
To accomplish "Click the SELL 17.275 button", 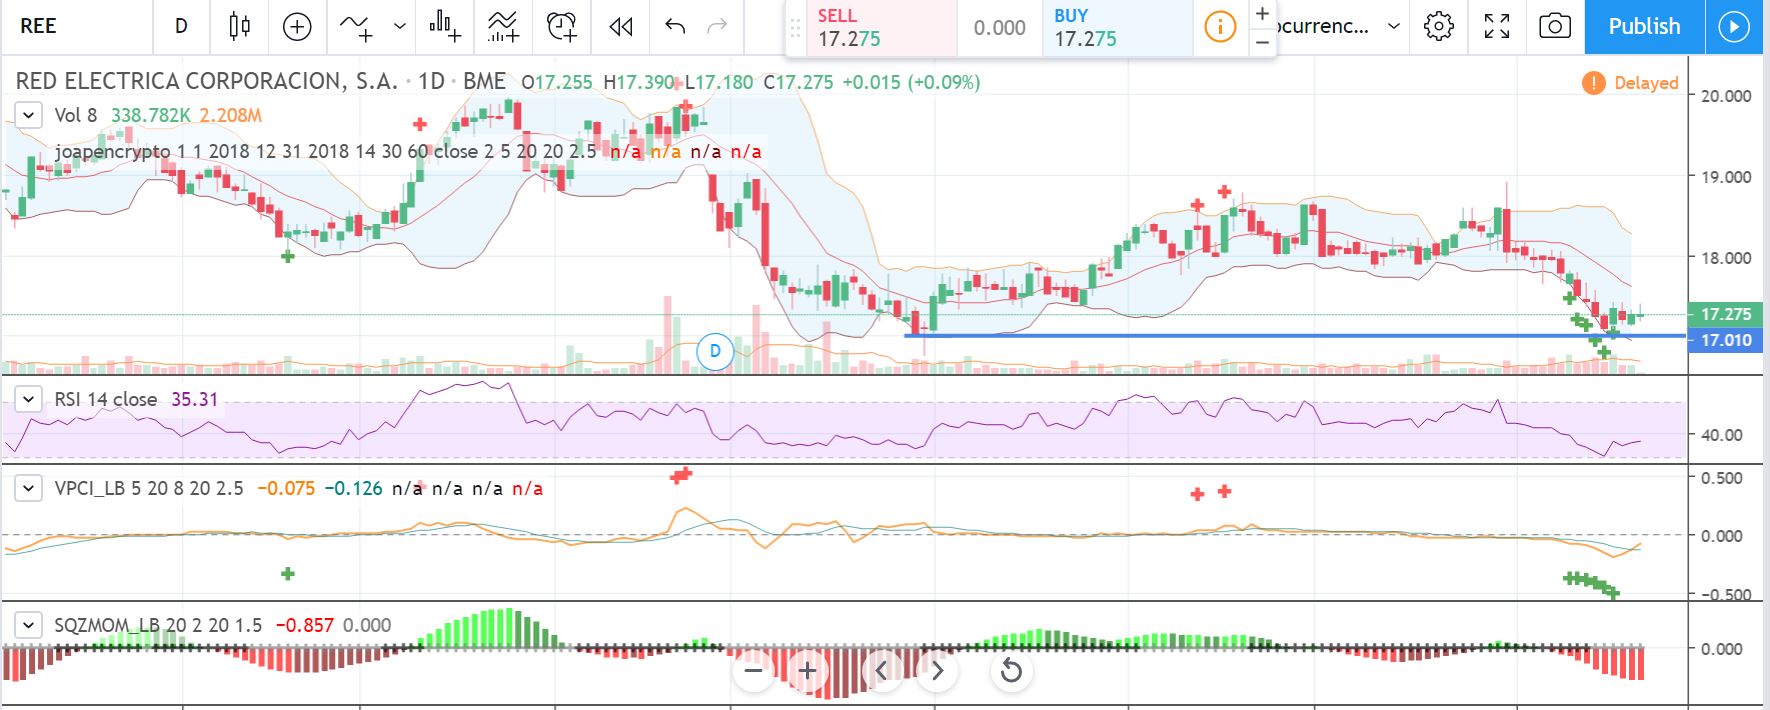I will coord(870,28).
